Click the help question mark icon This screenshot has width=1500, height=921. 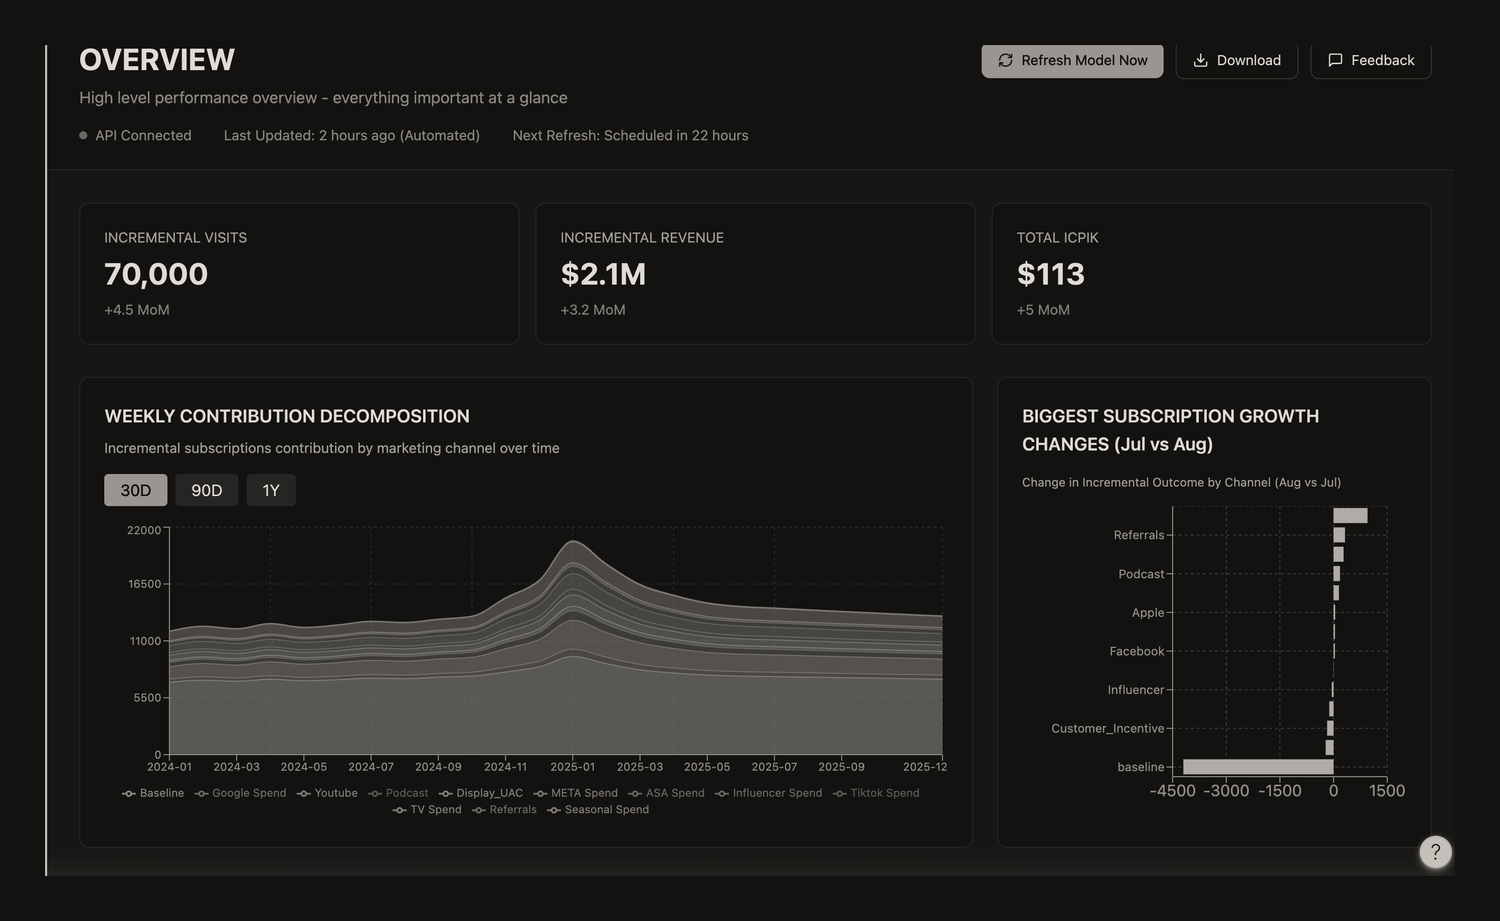[x=1435, y=852]
